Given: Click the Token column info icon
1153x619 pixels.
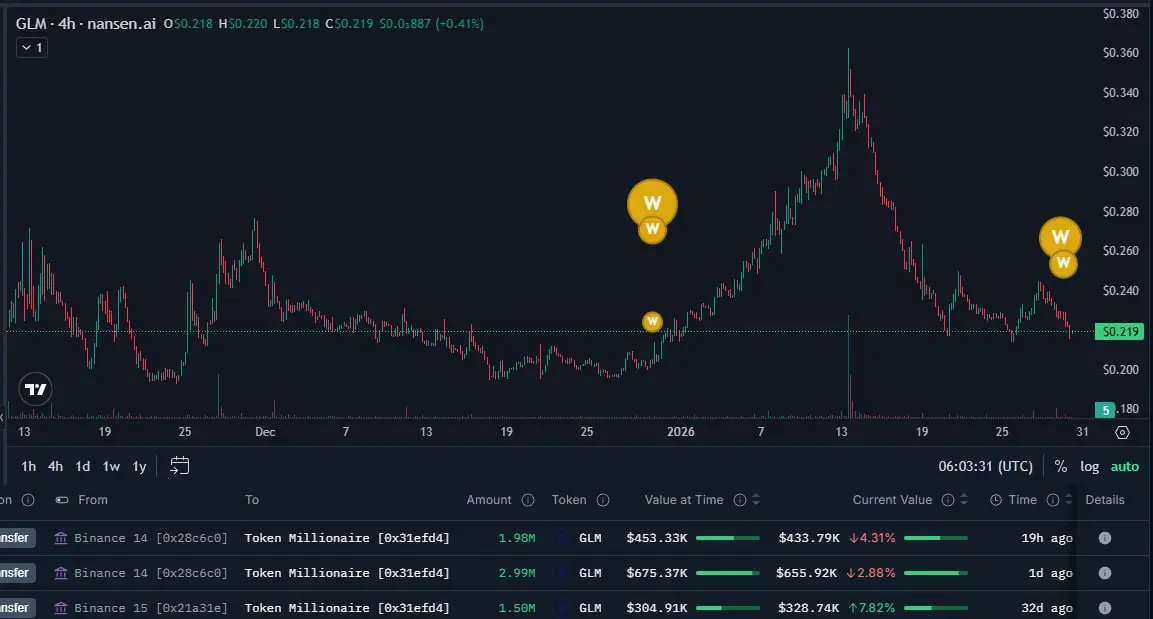Looking at the screenshot, I should coord(603,500).
